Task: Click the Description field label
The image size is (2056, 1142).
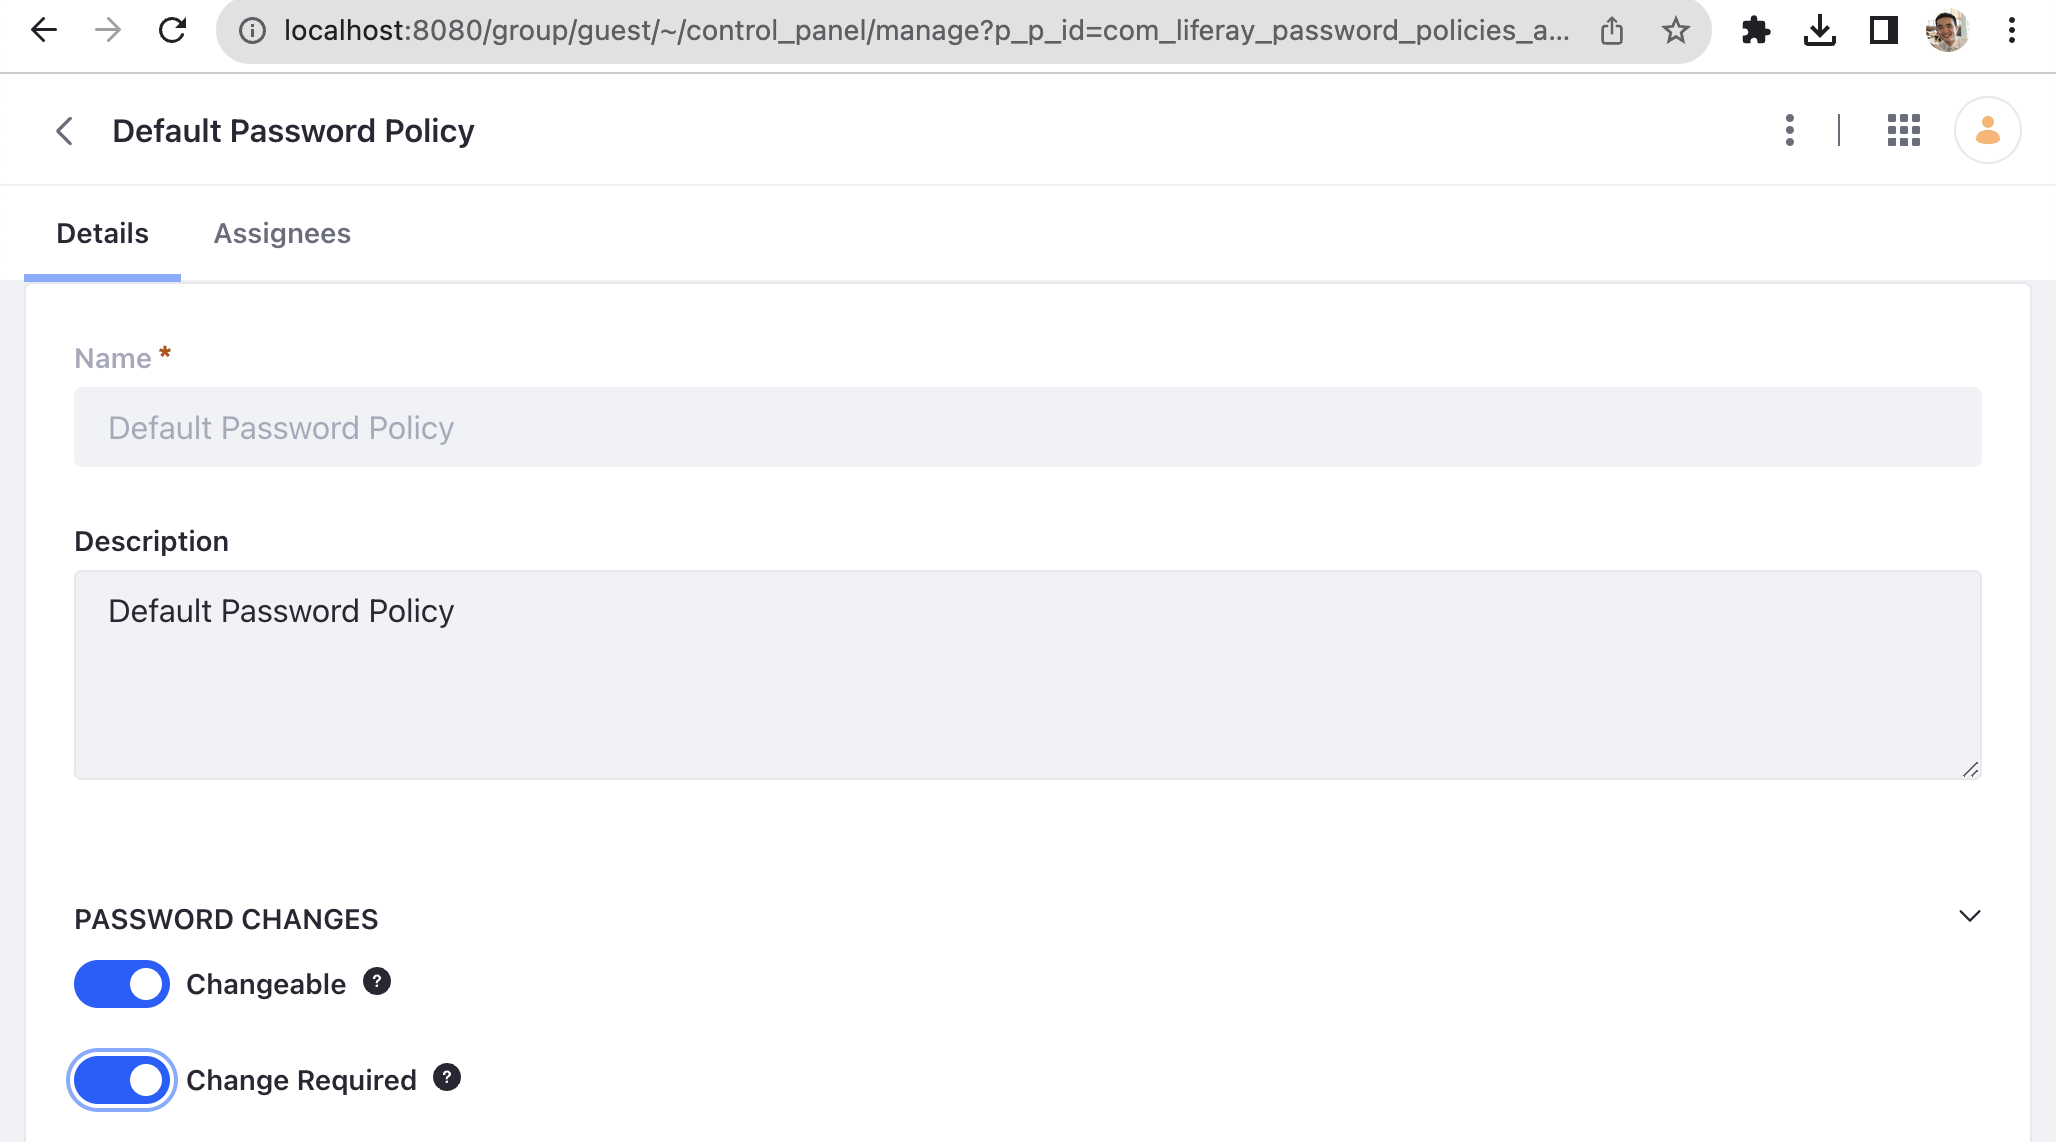Action: click(x=151, y=541)
